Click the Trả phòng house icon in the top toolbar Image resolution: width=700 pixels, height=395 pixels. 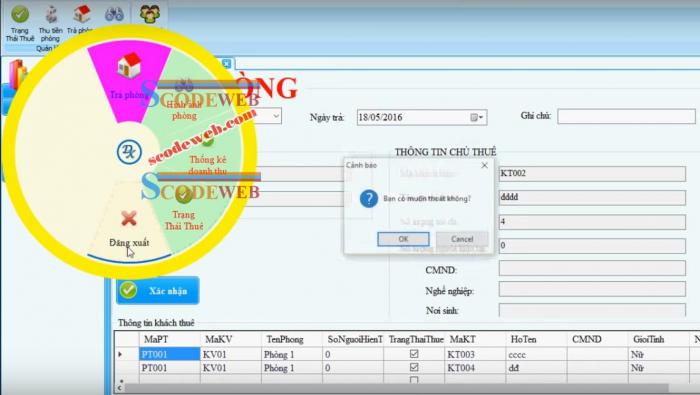click(x=82, y=15)
